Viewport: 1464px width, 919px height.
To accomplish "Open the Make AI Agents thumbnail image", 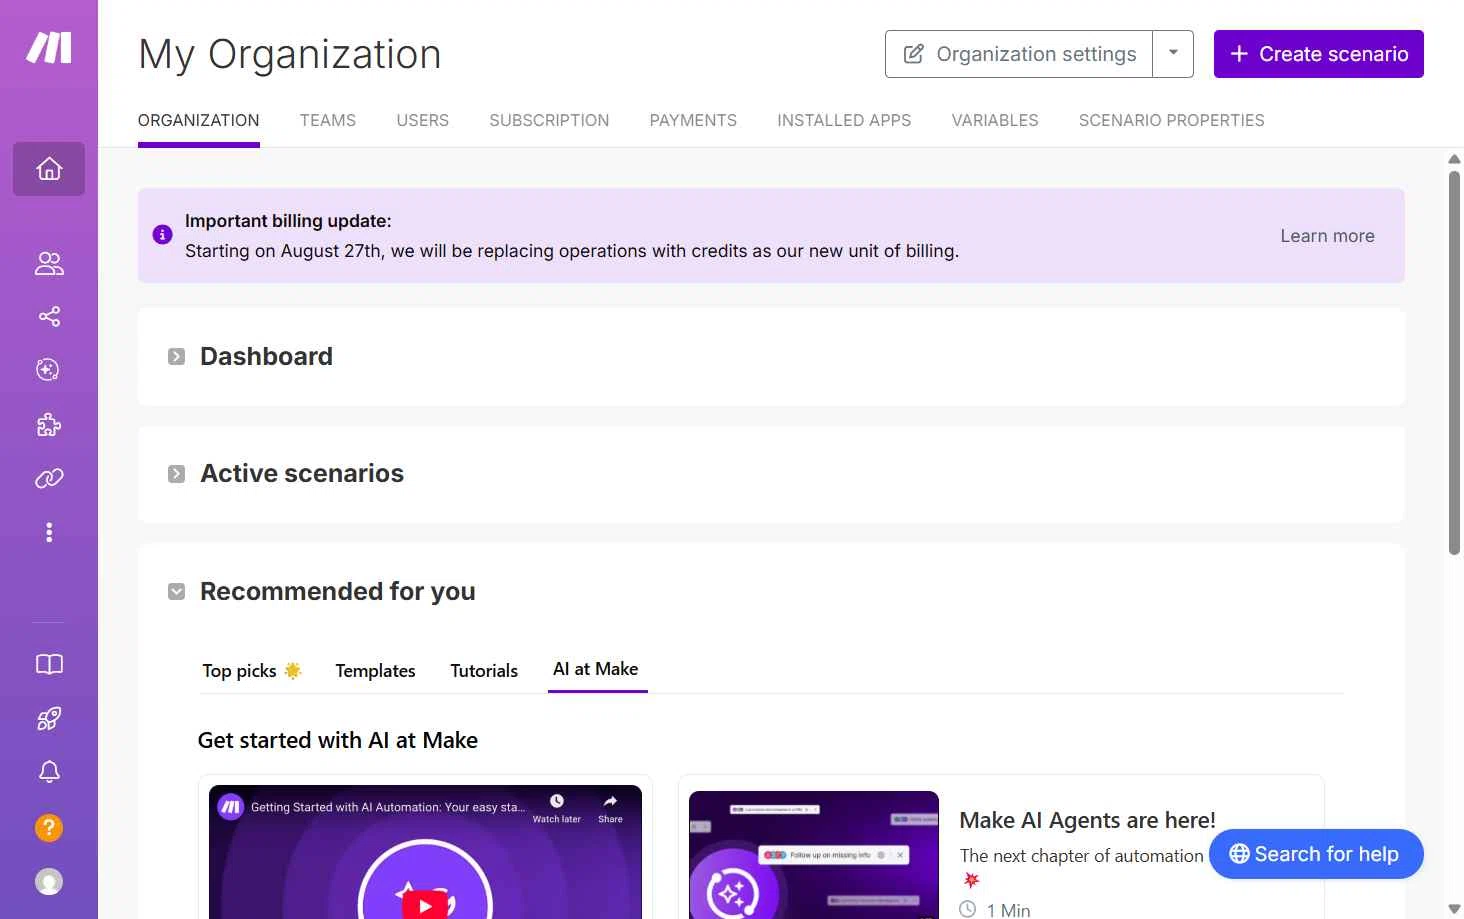I will pyautogui.click(x=814, y=855).
